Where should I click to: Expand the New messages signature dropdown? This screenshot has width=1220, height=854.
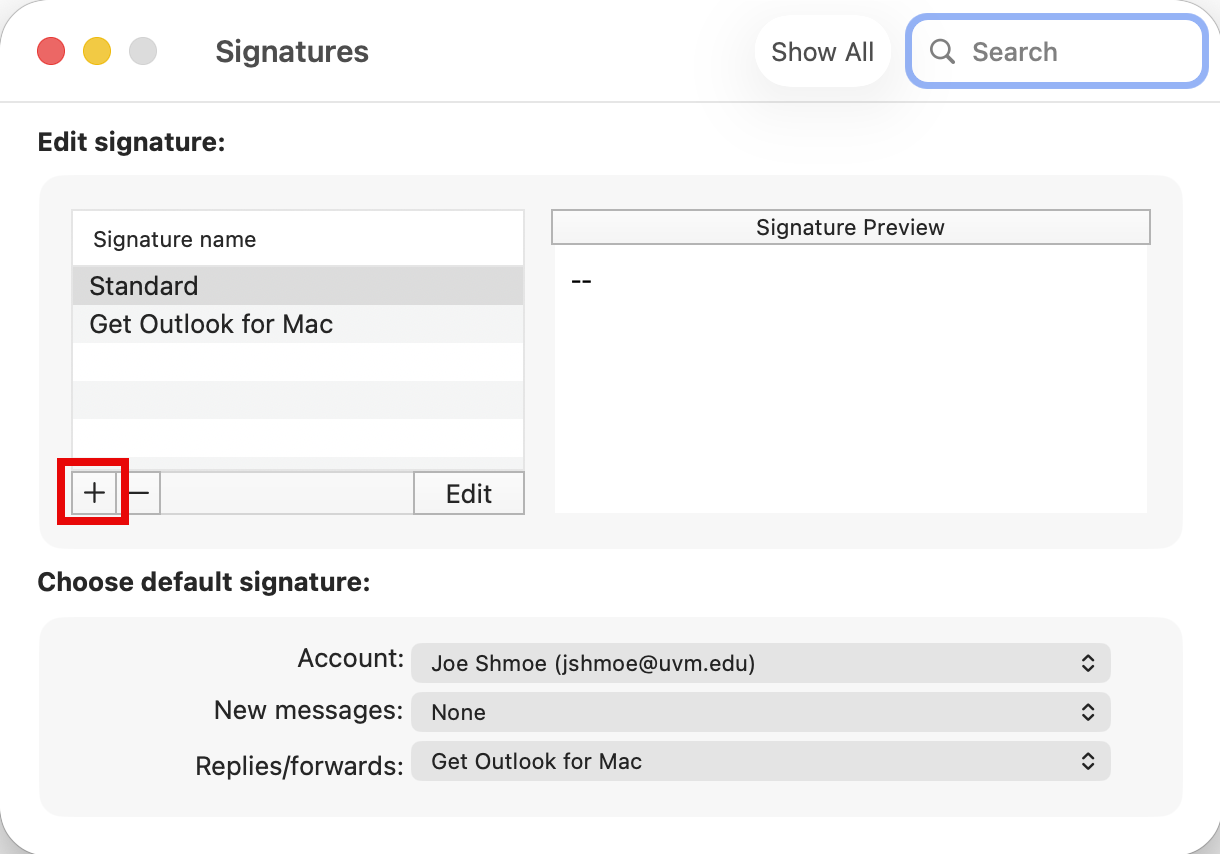(x=760, y=712)
